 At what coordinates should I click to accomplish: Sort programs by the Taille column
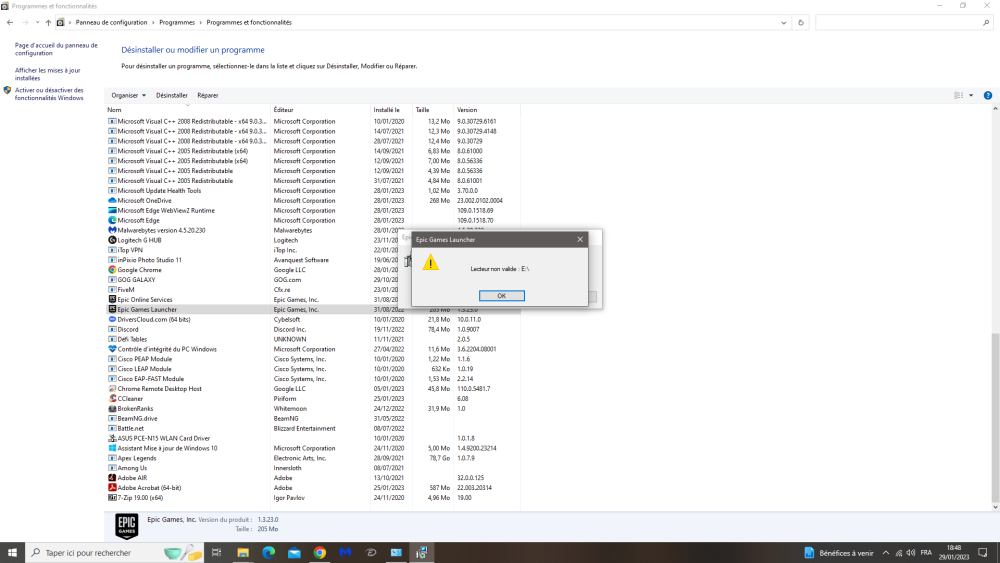(433, 110)
